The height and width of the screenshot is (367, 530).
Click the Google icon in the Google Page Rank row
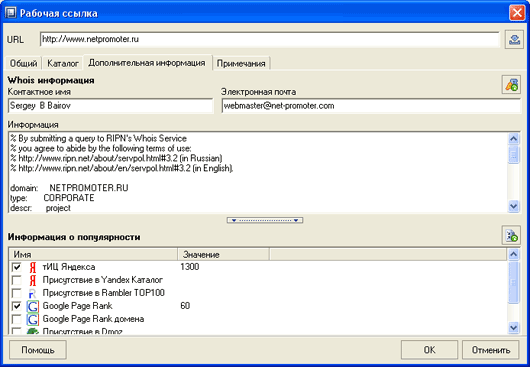click(x=32, y=306)
